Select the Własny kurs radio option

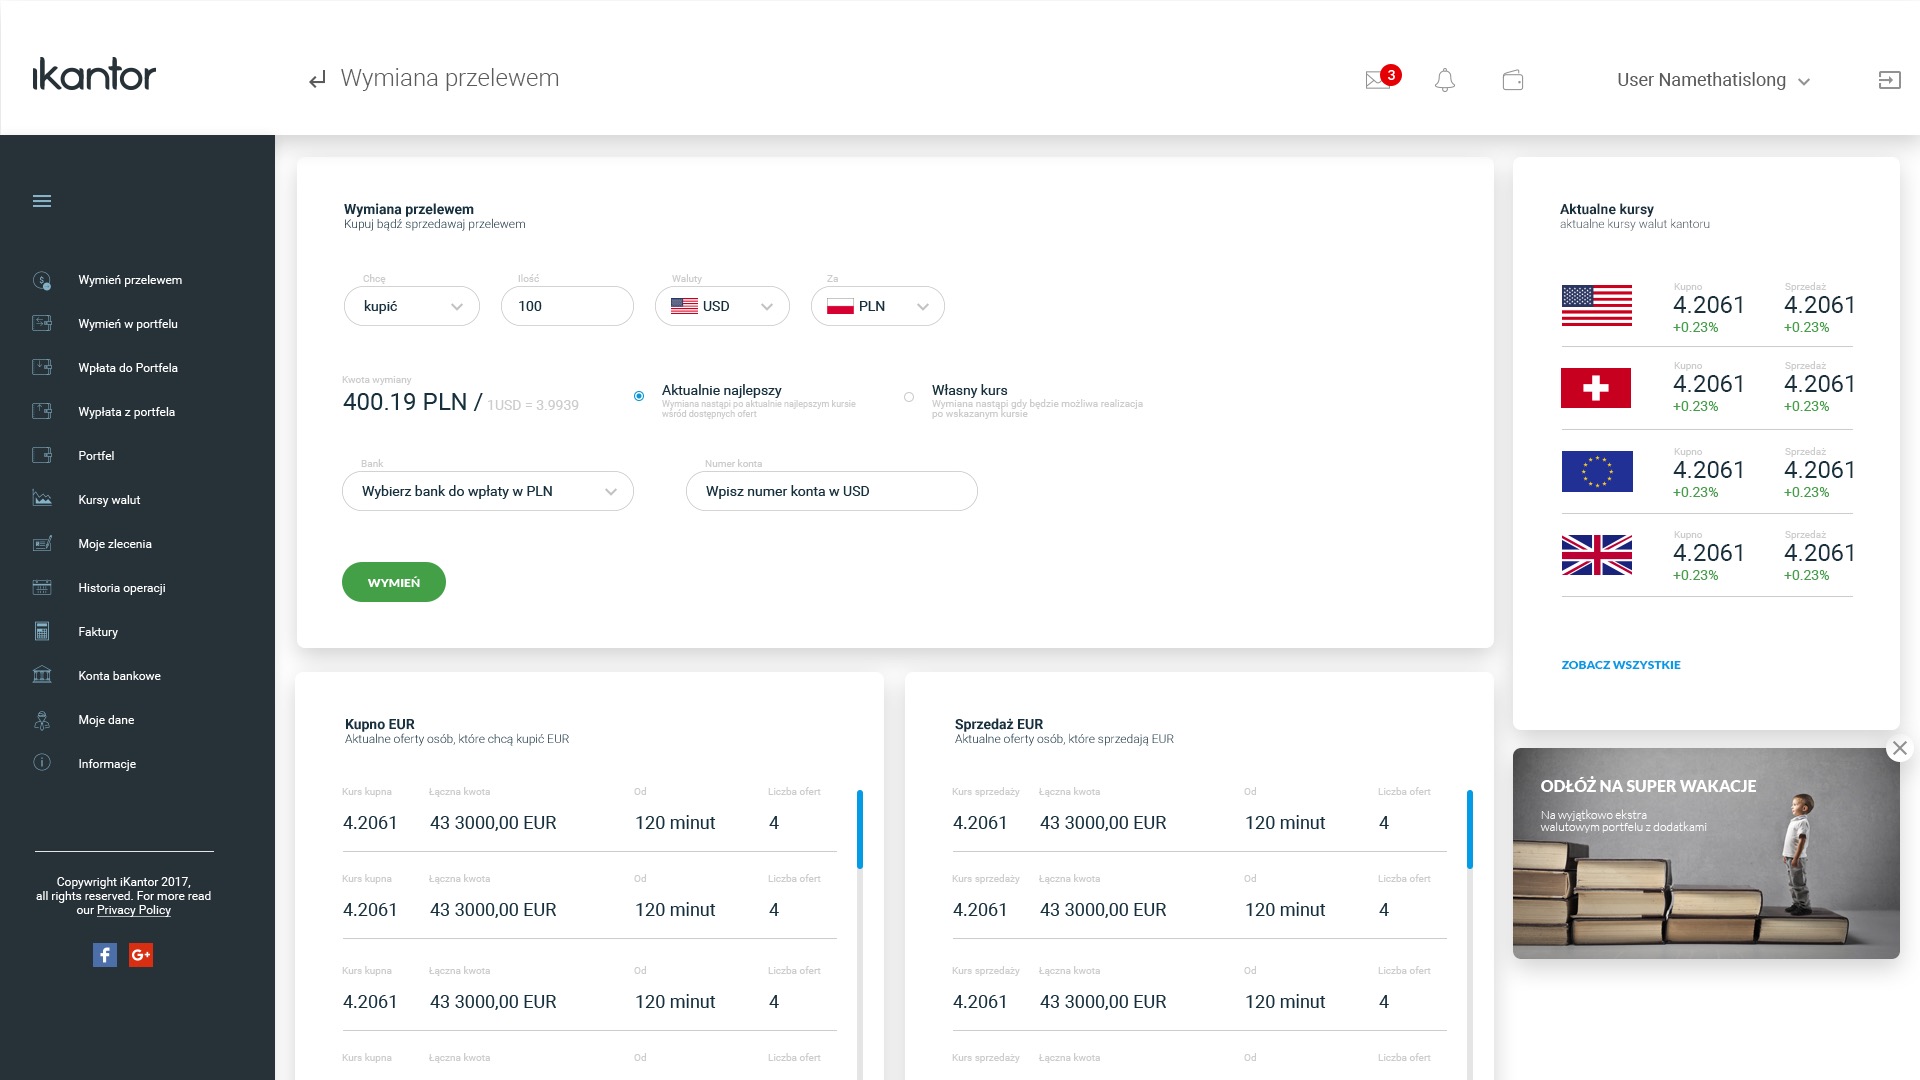909,397
